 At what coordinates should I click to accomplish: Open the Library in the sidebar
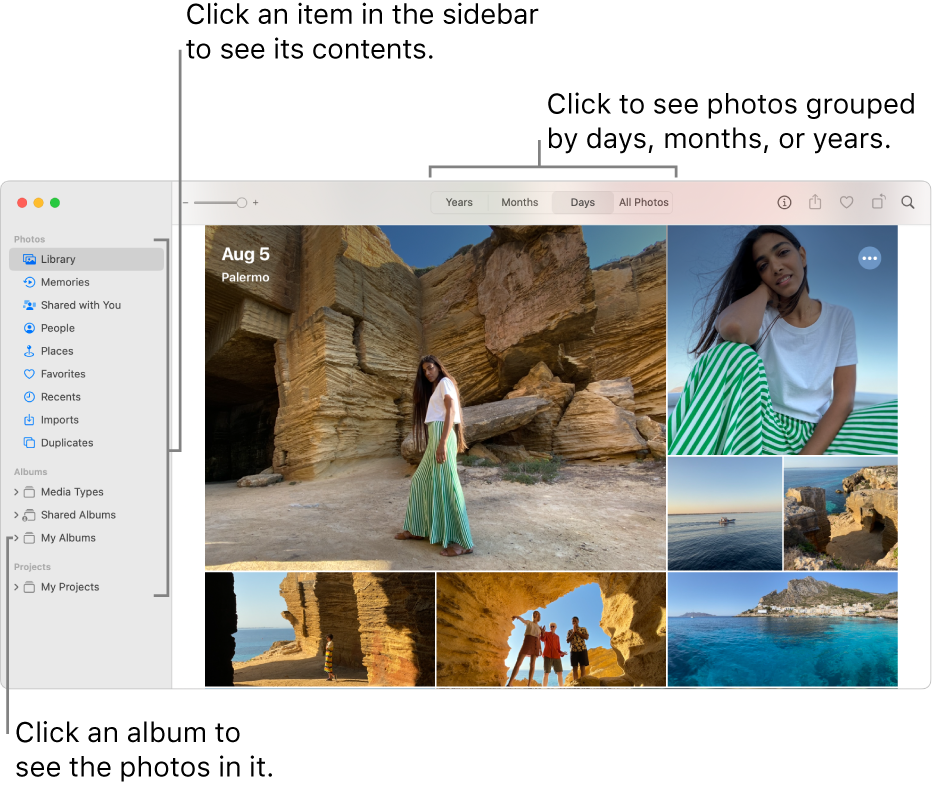coord(56,258)
